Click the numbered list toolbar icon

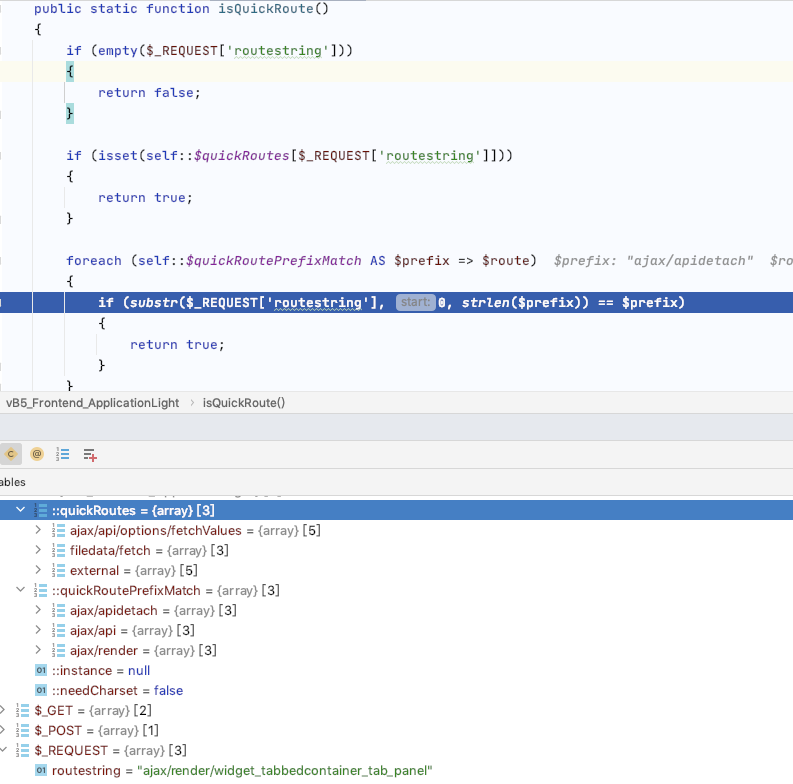[63, 454]
